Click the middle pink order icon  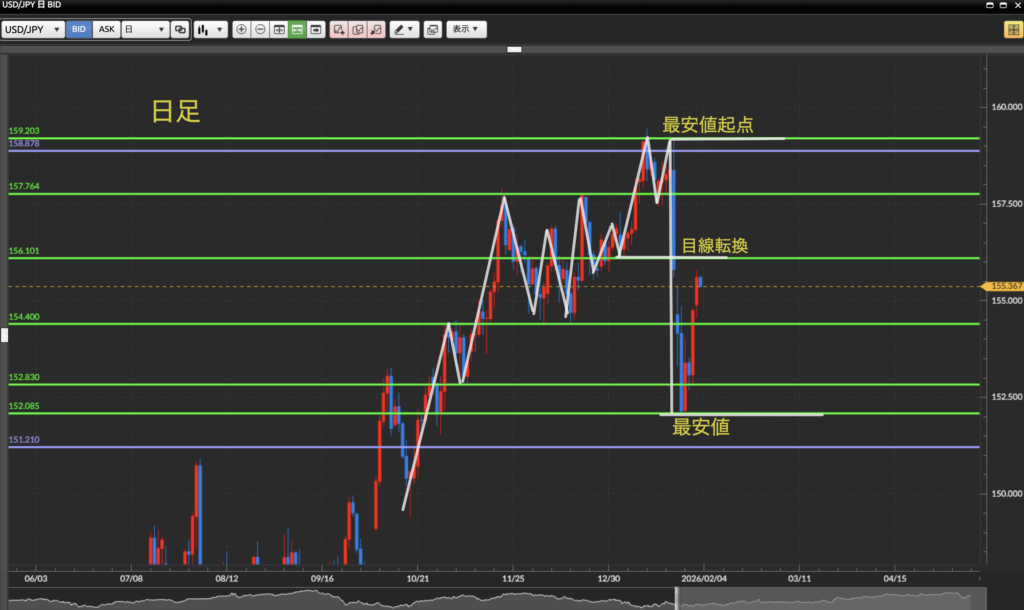(x=357, y=30)
